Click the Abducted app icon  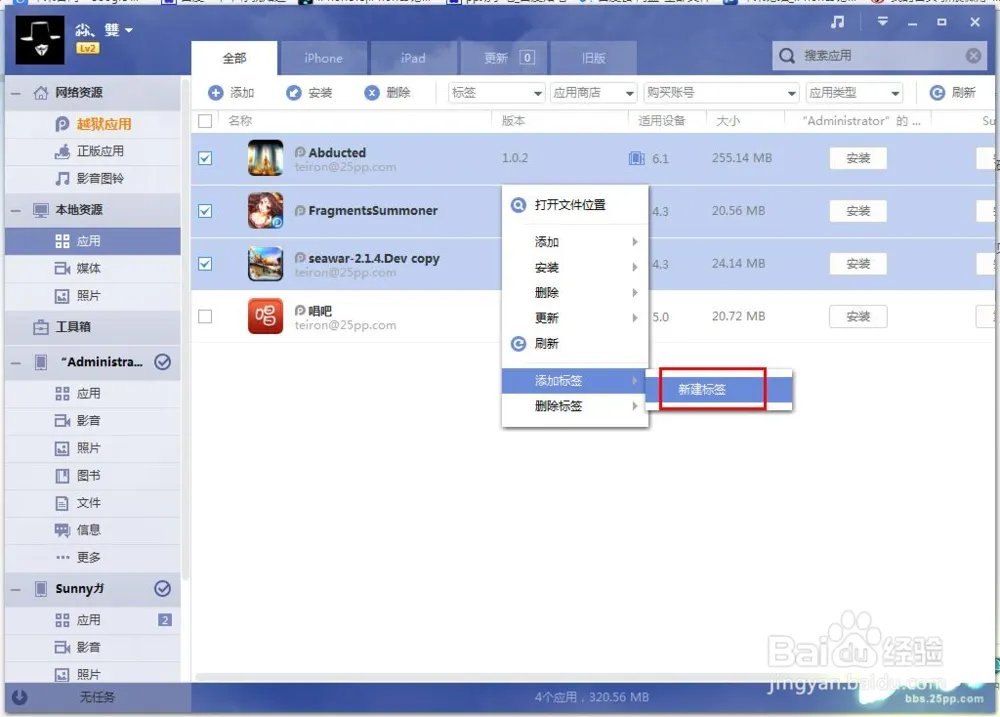point(265,159)
